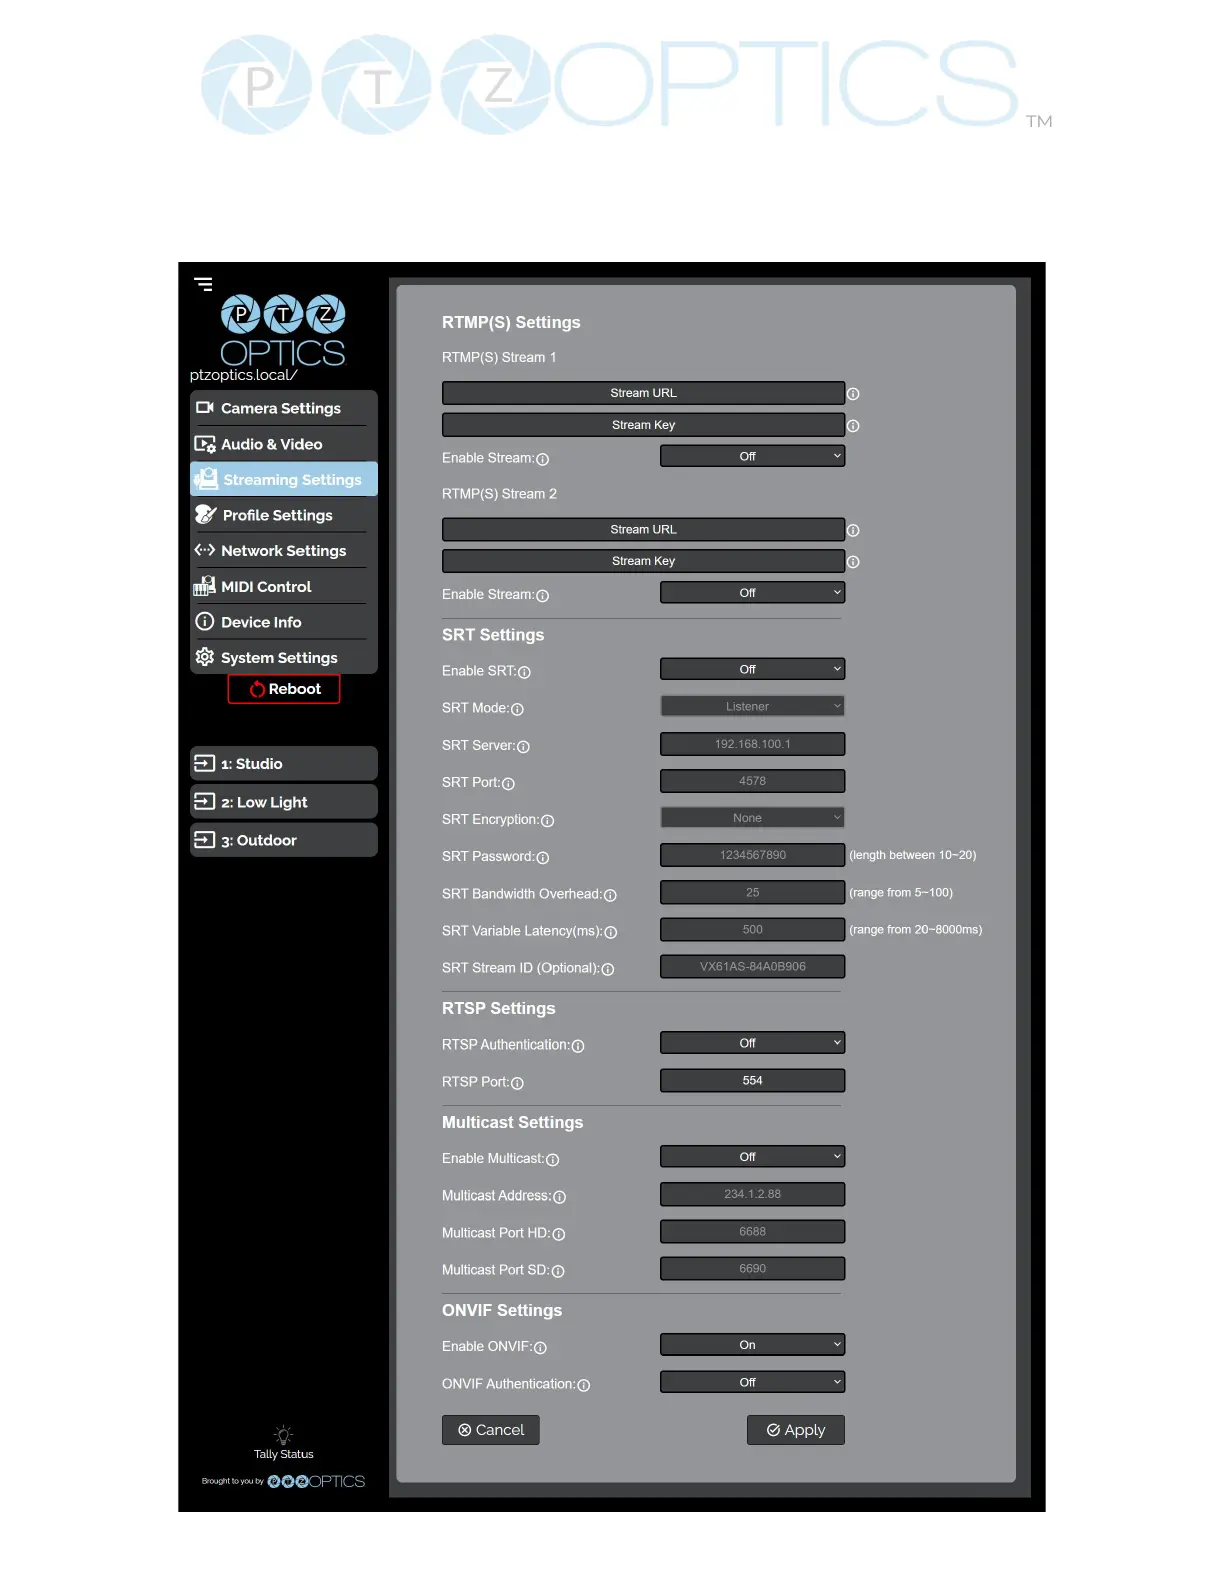1224x1584 pixels.
Task: Click info icon beside Stream 1 Enable Stream
Action: 543,460
